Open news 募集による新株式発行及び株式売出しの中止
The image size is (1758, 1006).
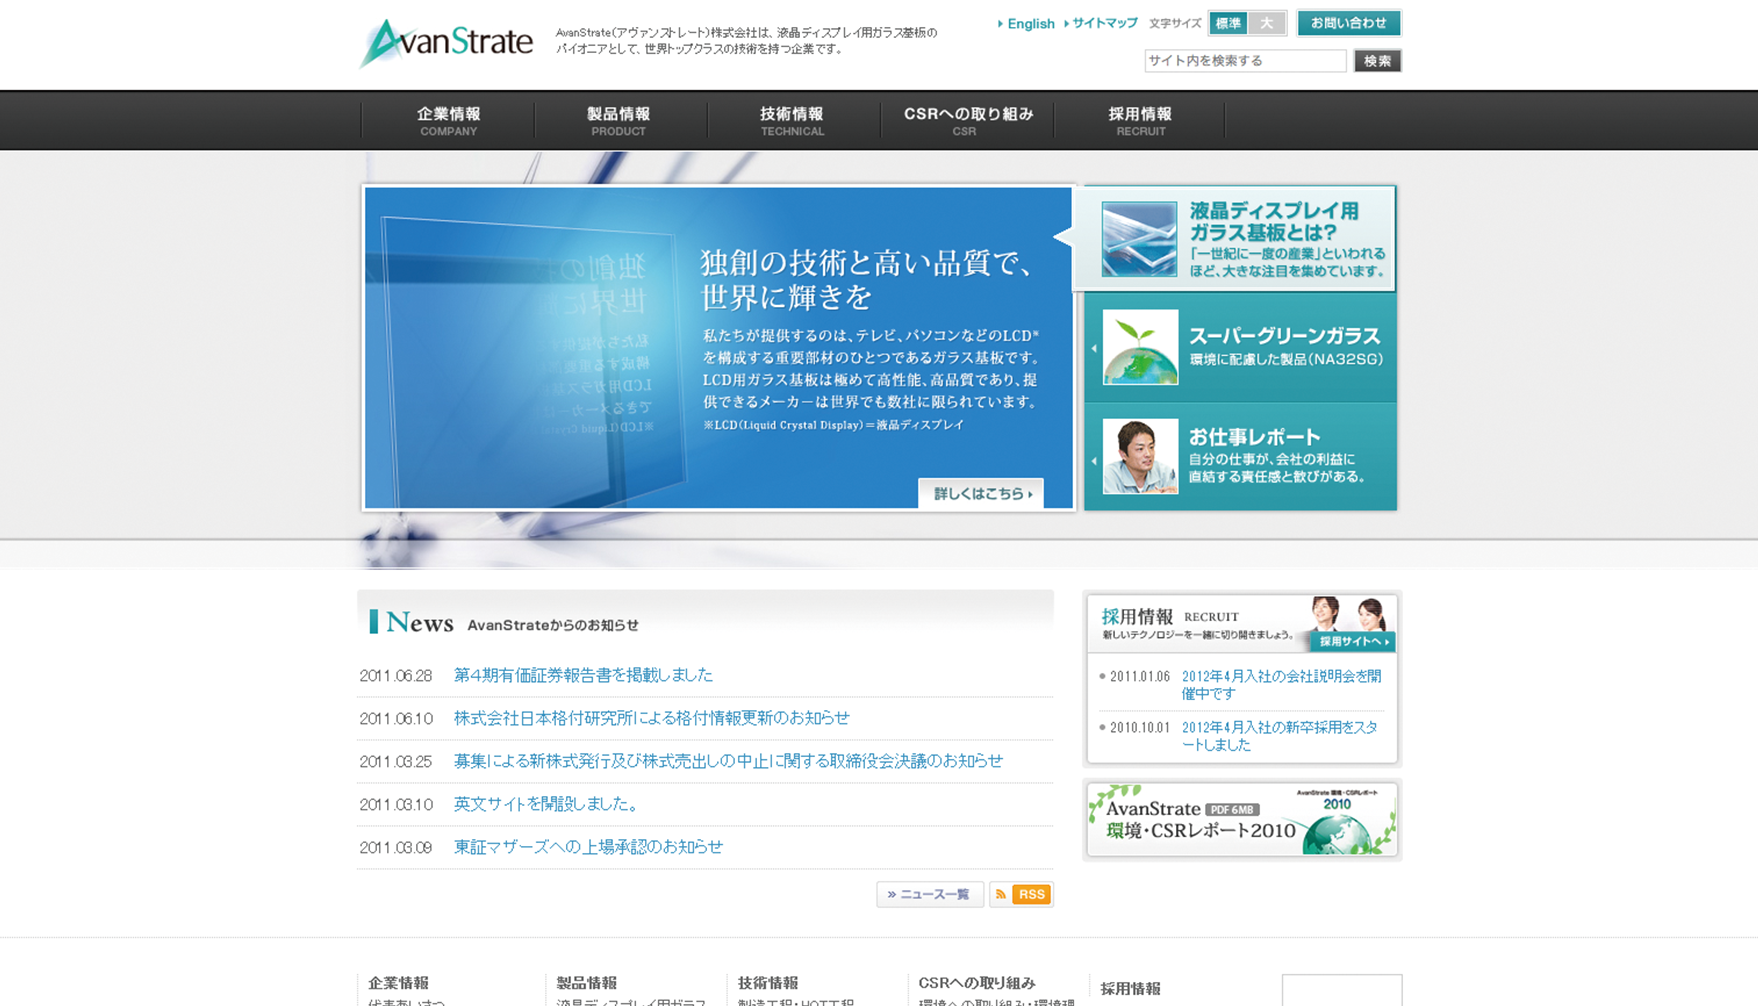pyautogui.click(x=728, y=761)
